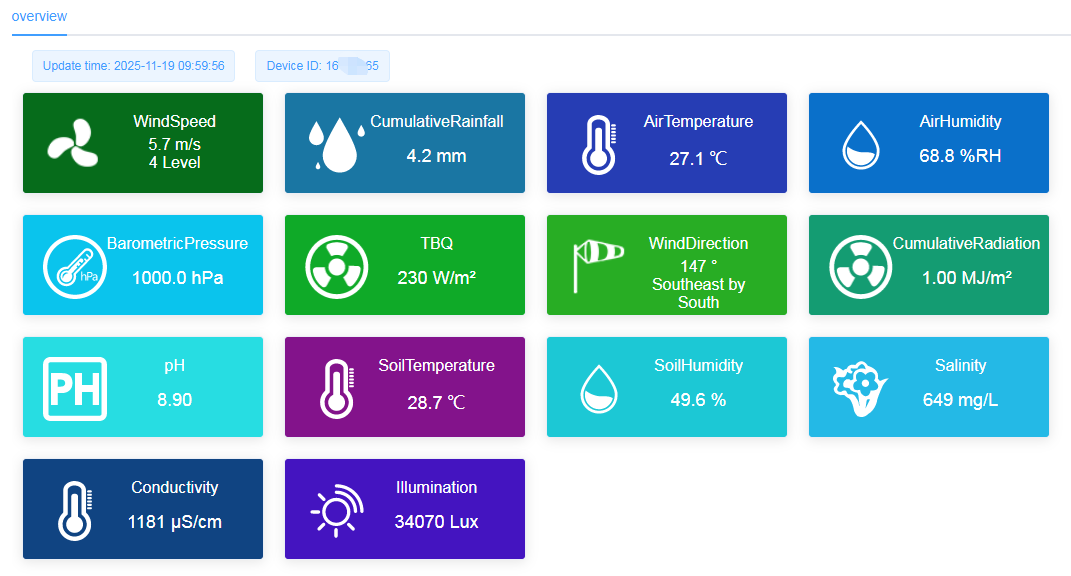
Task: Click the salinity crystal icon on Salinity card
Action: click(x=859, y=386)
